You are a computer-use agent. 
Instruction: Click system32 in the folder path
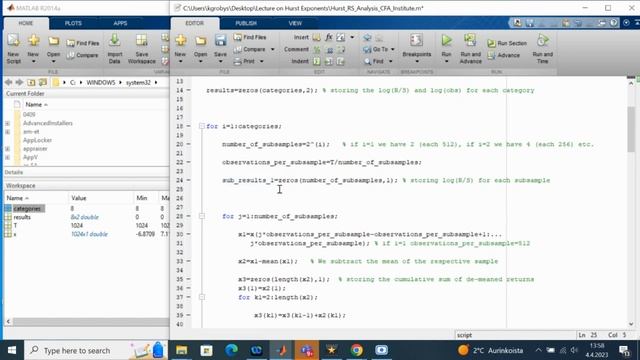138,82
